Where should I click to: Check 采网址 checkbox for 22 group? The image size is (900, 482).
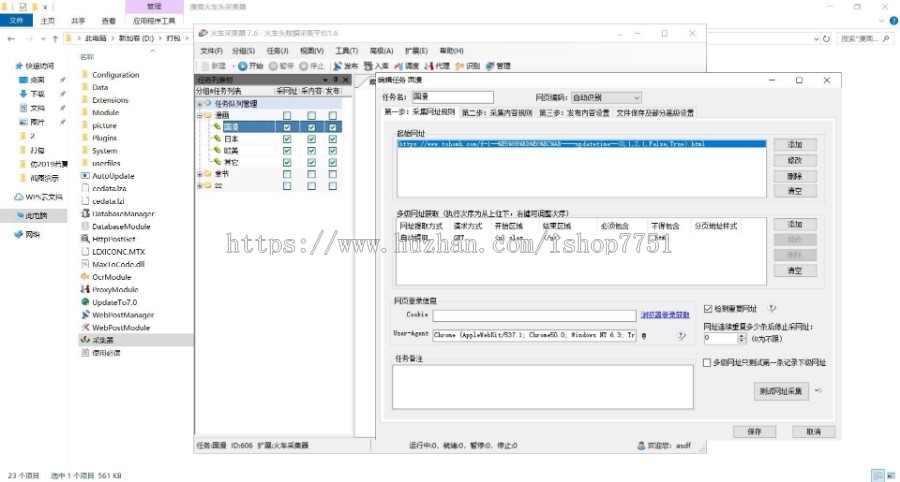point(287,186)
